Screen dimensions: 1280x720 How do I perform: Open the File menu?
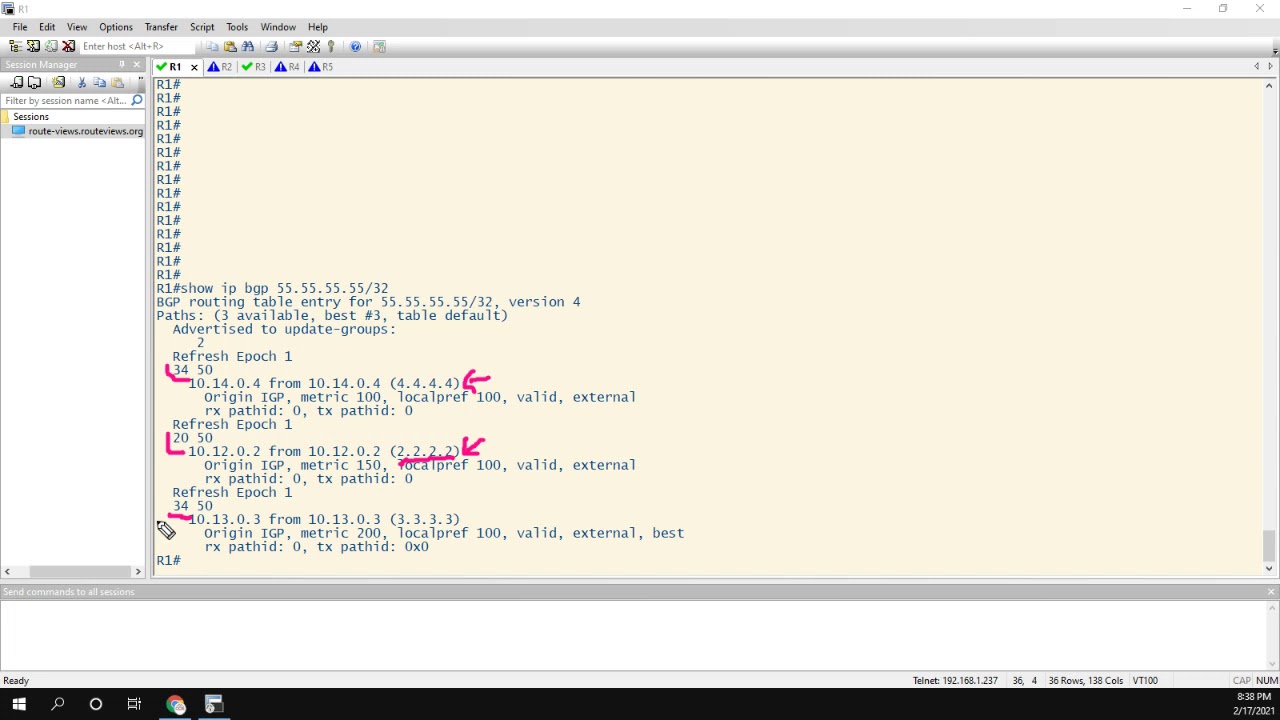coord(20,27)
